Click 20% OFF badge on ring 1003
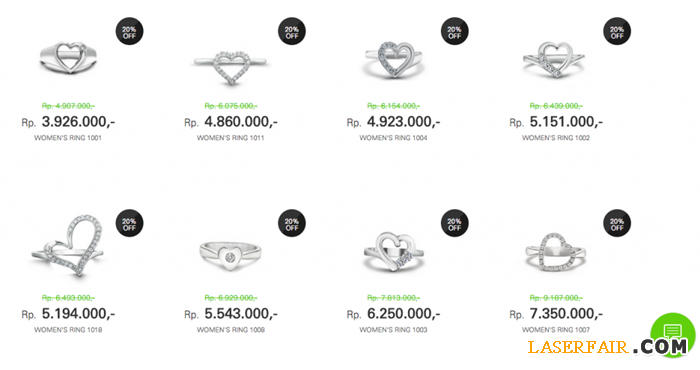Image resolution: width=700 pixels, height=370 pixels. point(454,223)
